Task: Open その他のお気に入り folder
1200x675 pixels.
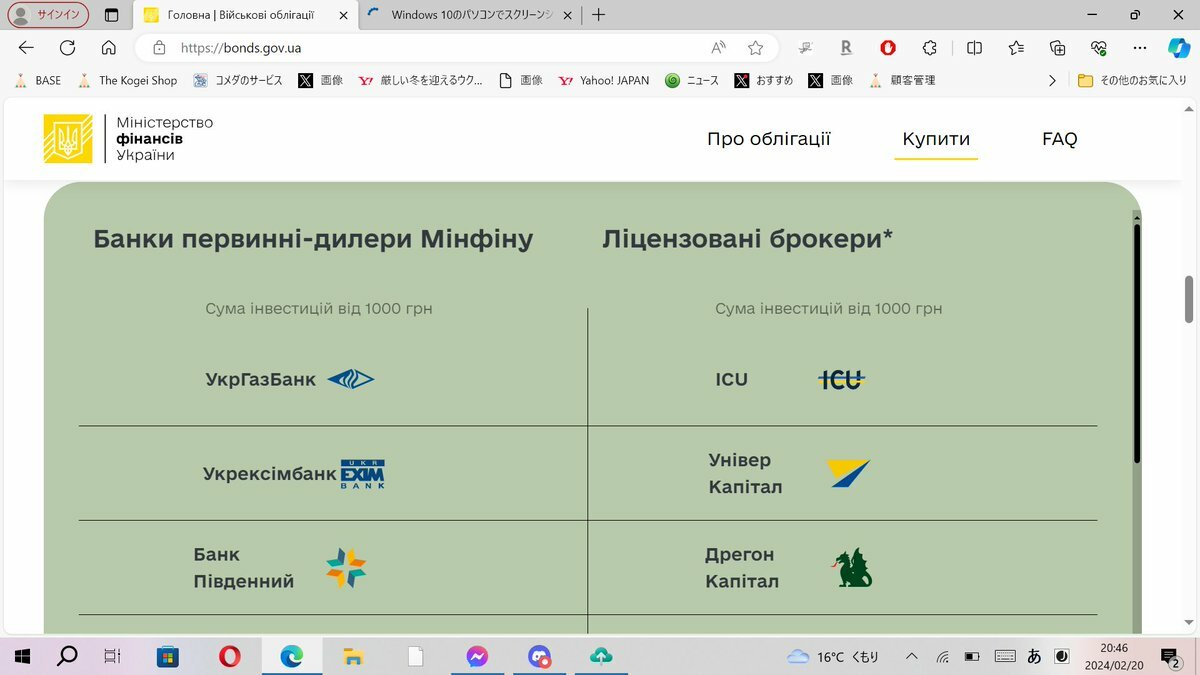Action: click(x=1132, y=80)
